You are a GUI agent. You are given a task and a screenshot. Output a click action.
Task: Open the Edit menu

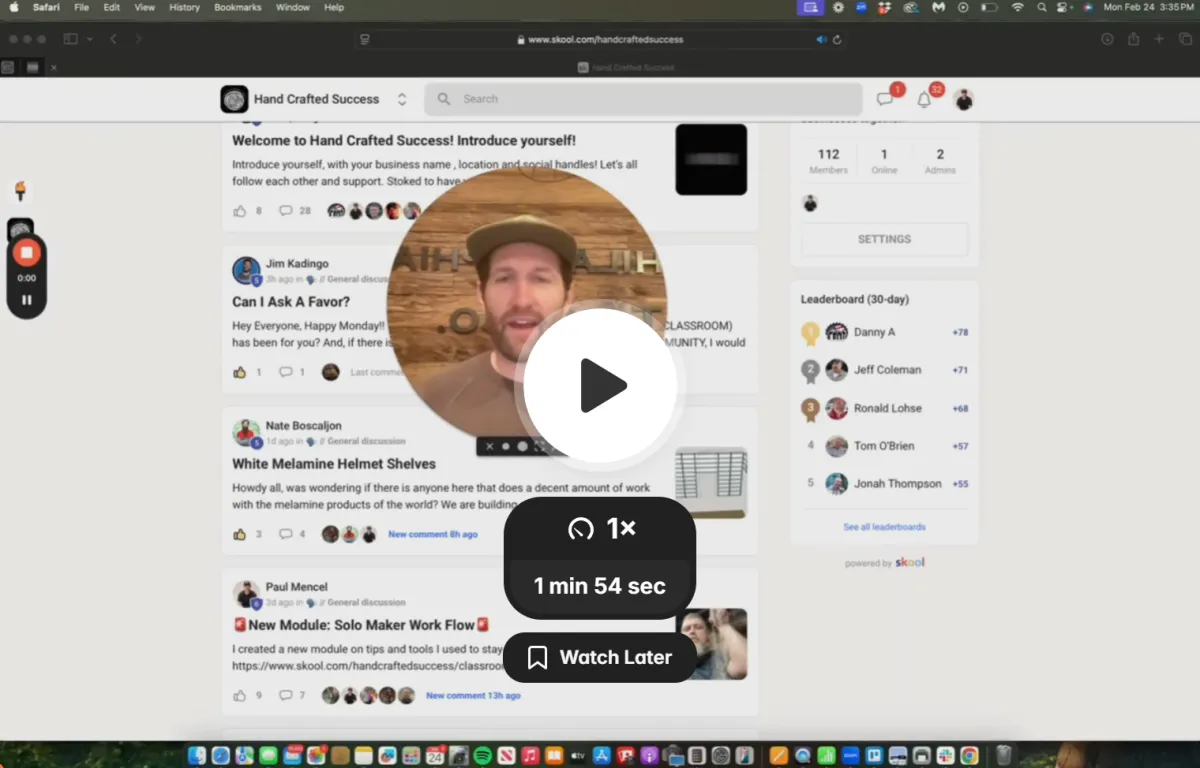tap(112, 7)
